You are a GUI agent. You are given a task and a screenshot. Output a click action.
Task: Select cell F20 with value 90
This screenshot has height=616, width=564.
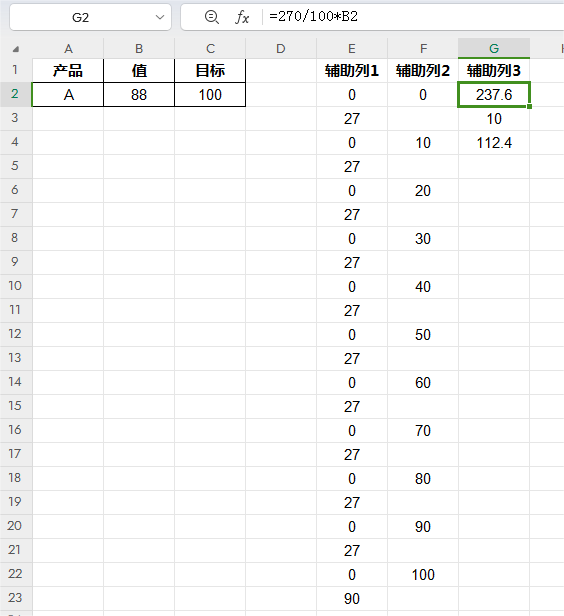point(423,526)
